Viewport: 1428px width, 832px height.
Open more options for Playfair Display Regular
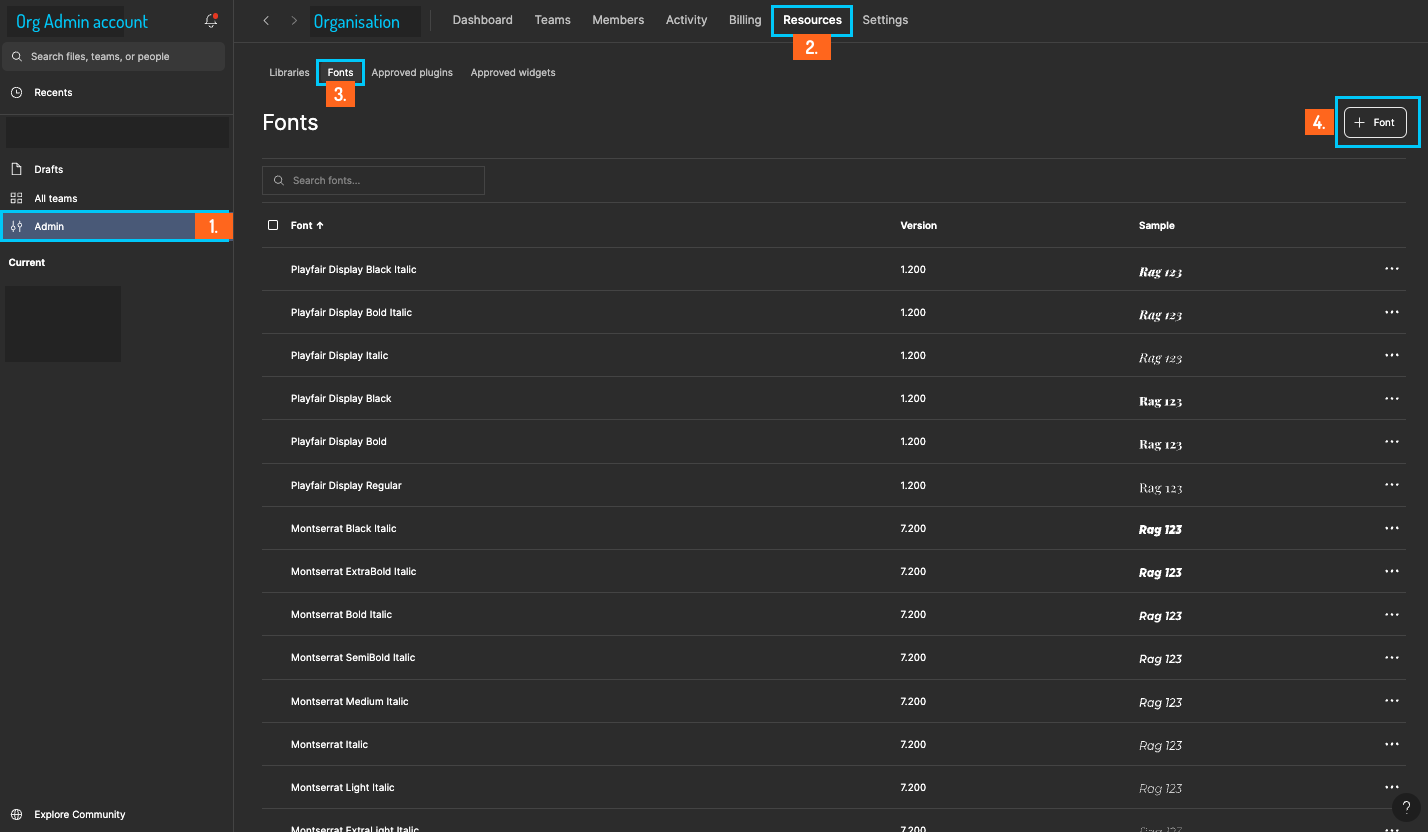(1391, 485)
